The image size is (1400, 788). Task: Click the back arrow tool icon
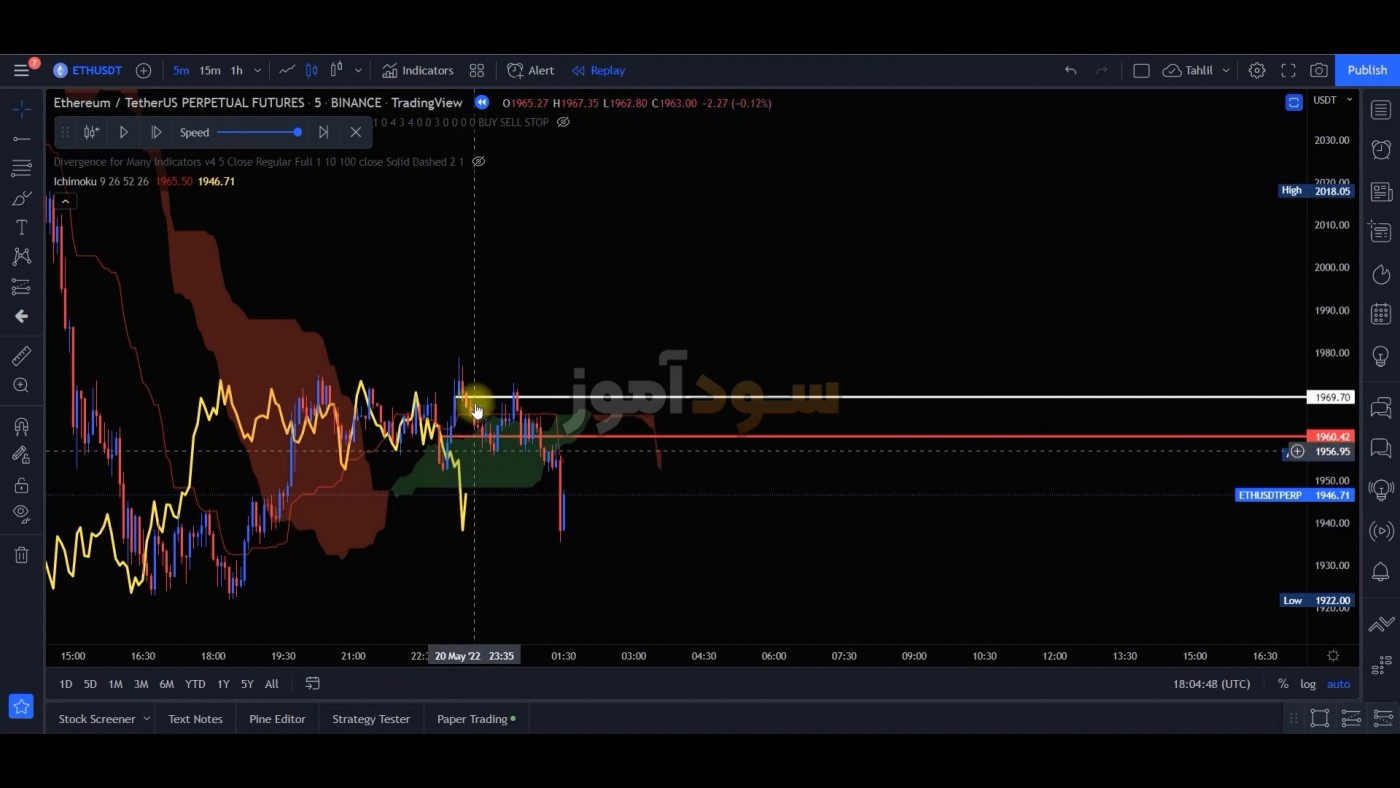pos(21,316)
